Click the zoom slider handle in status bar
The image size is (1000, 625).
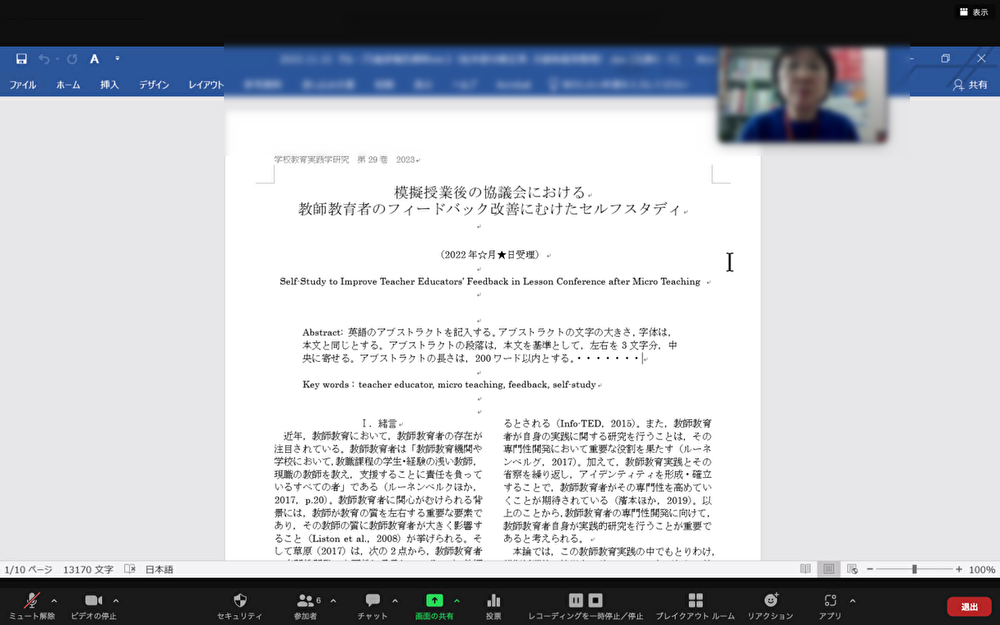[x=914, y=569]
